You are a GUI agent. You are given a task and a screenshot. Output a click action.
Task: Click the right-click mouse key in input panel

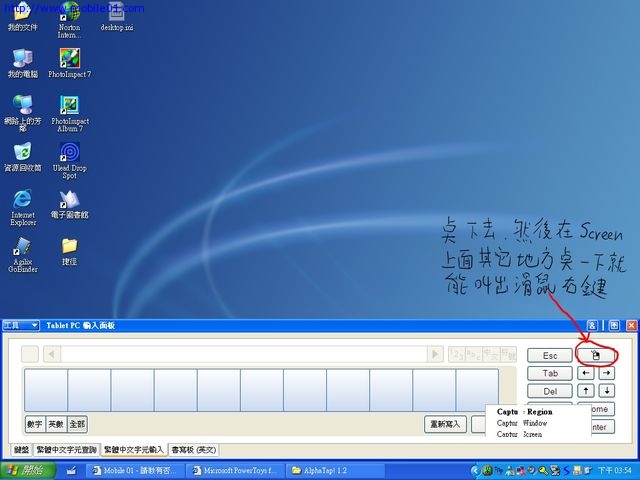[596, 356]
